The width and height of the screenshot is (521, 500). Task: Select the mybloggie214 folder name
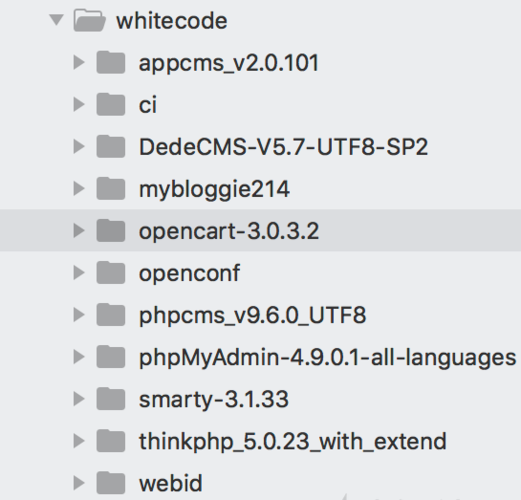tap(214, 190)
